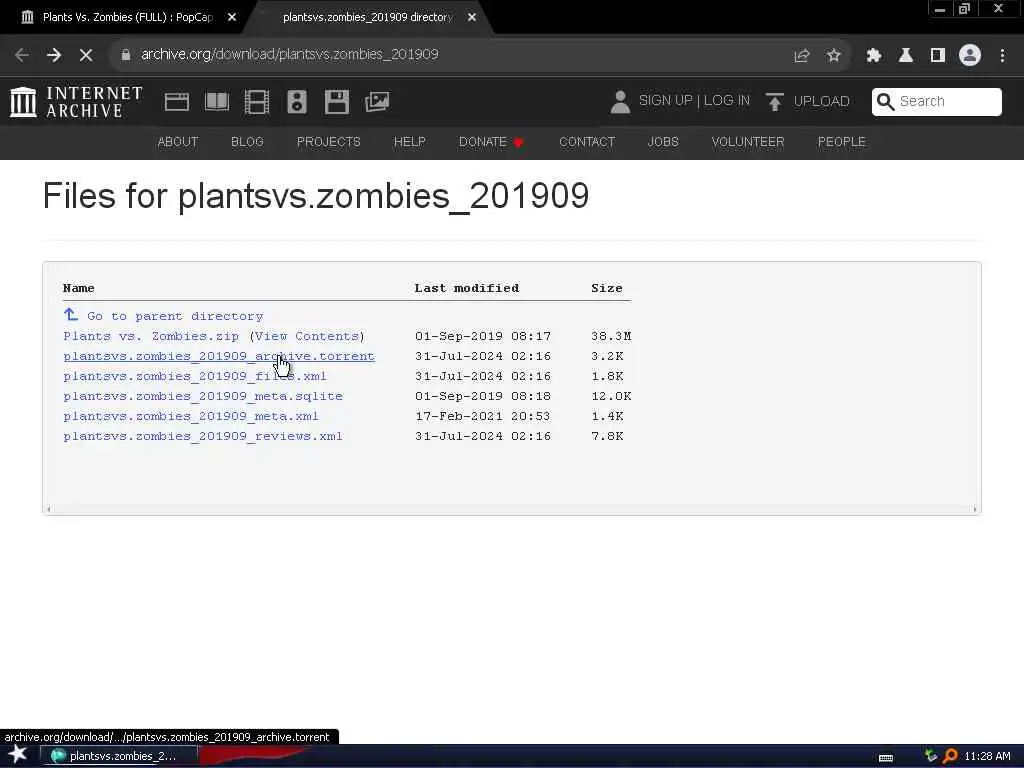Stop page loading with the X button
The height and width of the screenshot is (768, 1024).
point(86,55)
